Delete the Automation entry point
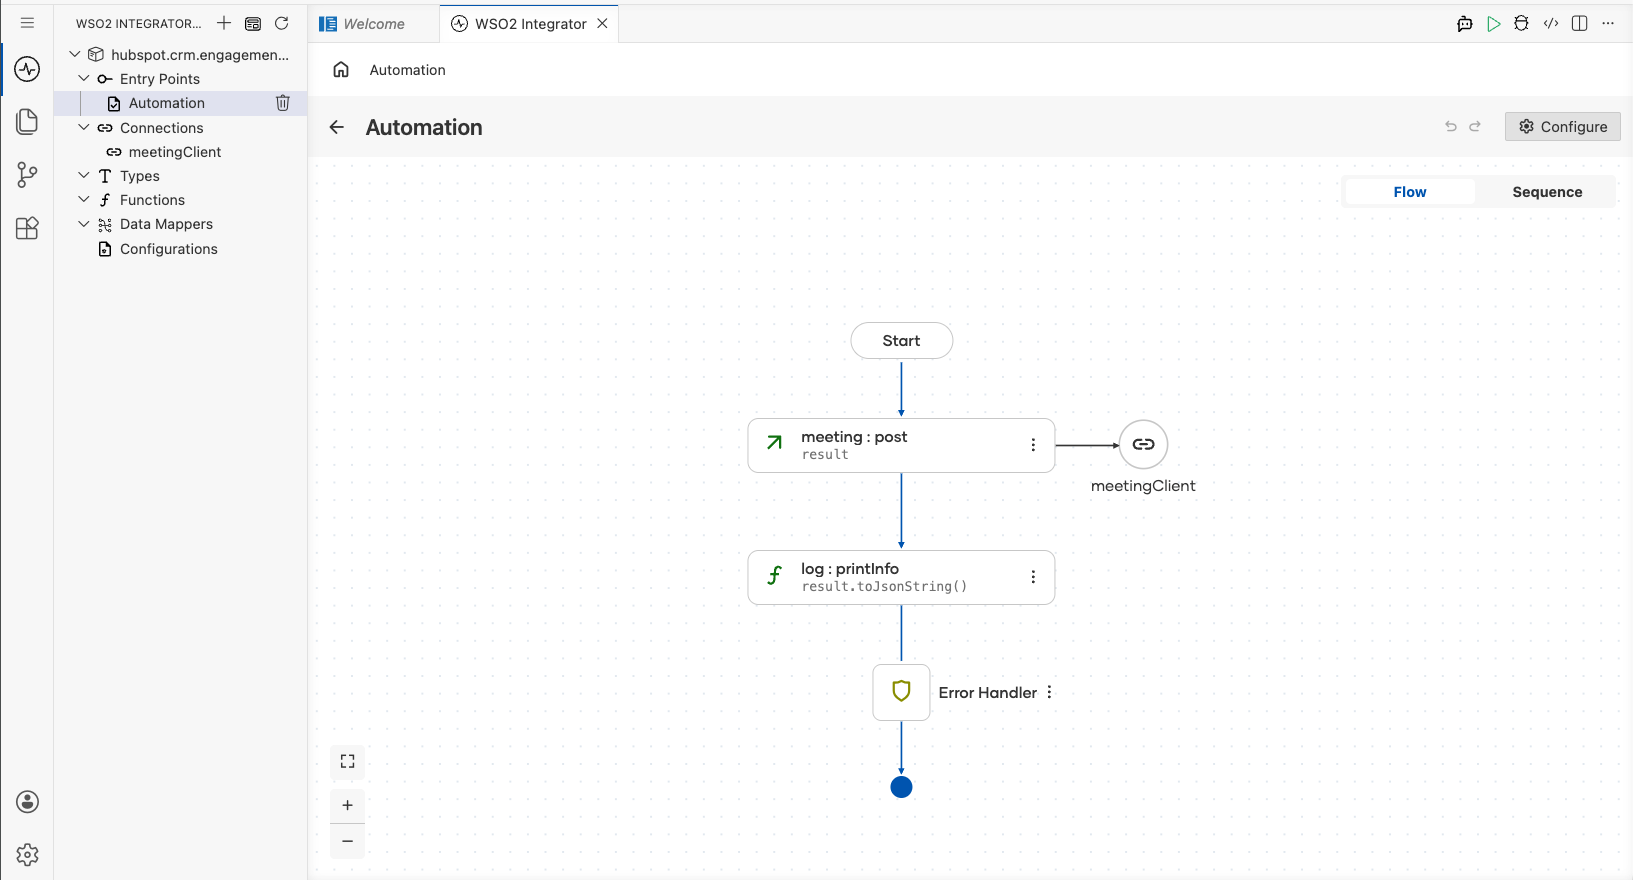 [283, 103]
